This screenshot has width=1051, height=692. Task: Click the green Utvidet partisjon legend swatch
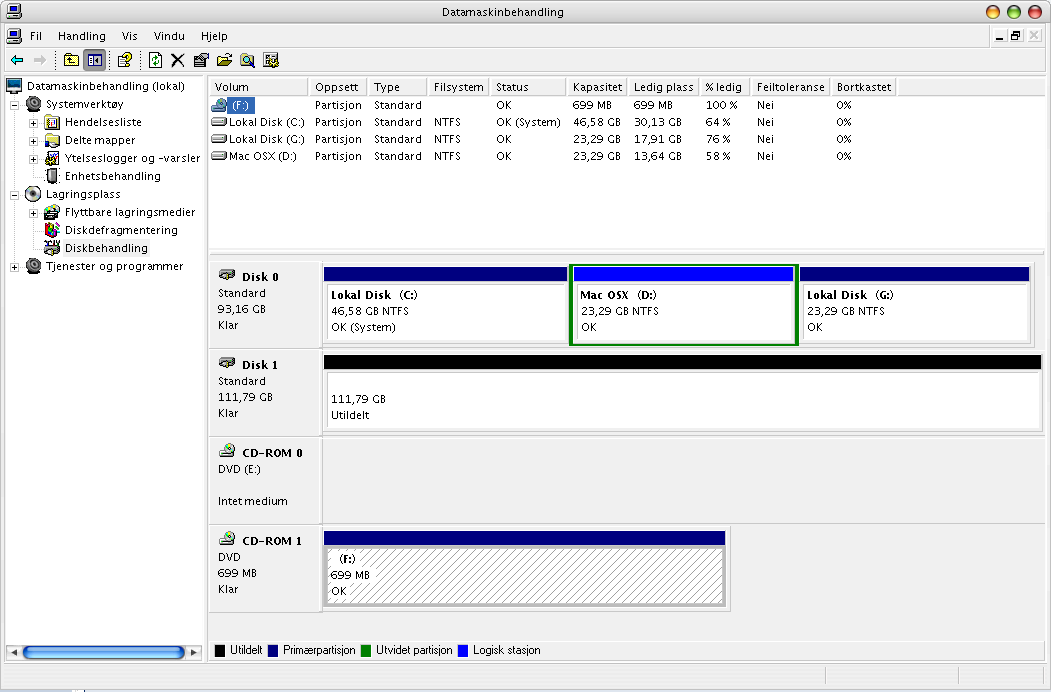[x=366, y=650]
